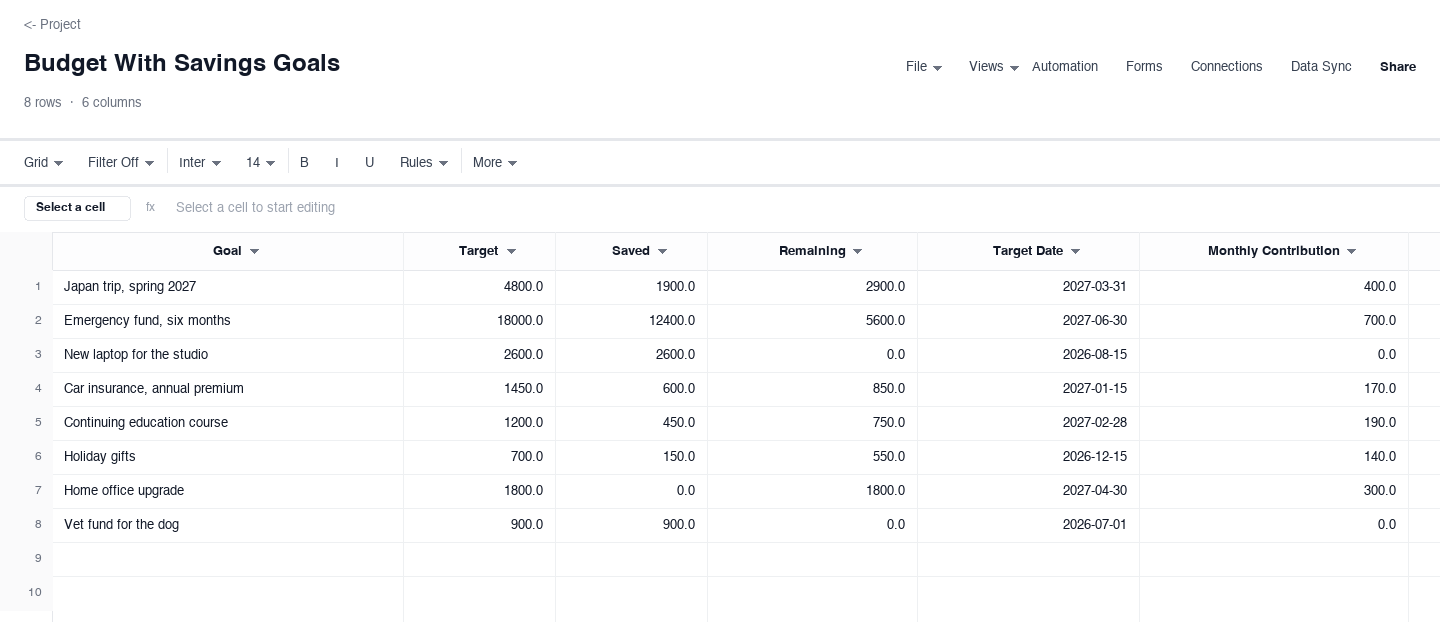1440x622 pixels.
Task: Select the 2026-08-15 target date cell
Action: click(1029, 355)
